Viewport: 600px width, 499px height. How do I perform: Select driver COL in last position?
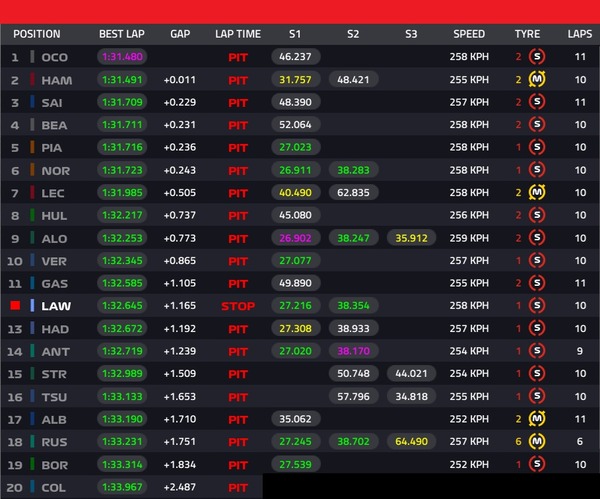(x=54, y=488)
